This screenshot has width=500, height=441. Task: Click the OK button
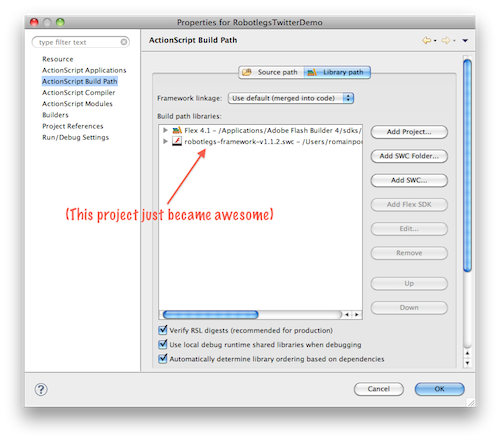point(439,389)
